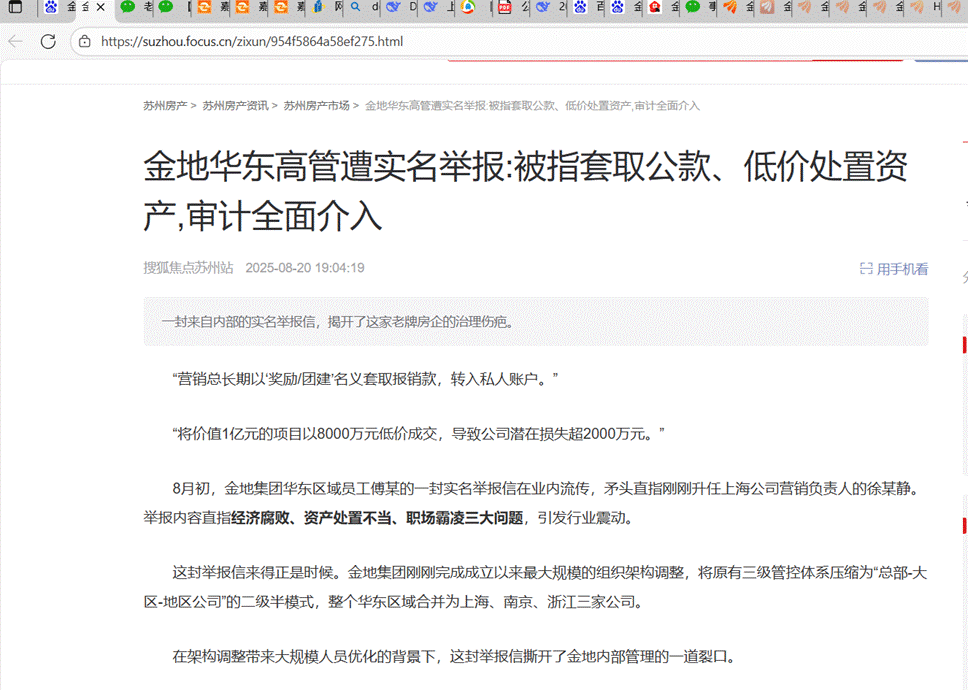968x690 pixels.
Task: Switch to the PDF icon tab
Action: (504, 8)
